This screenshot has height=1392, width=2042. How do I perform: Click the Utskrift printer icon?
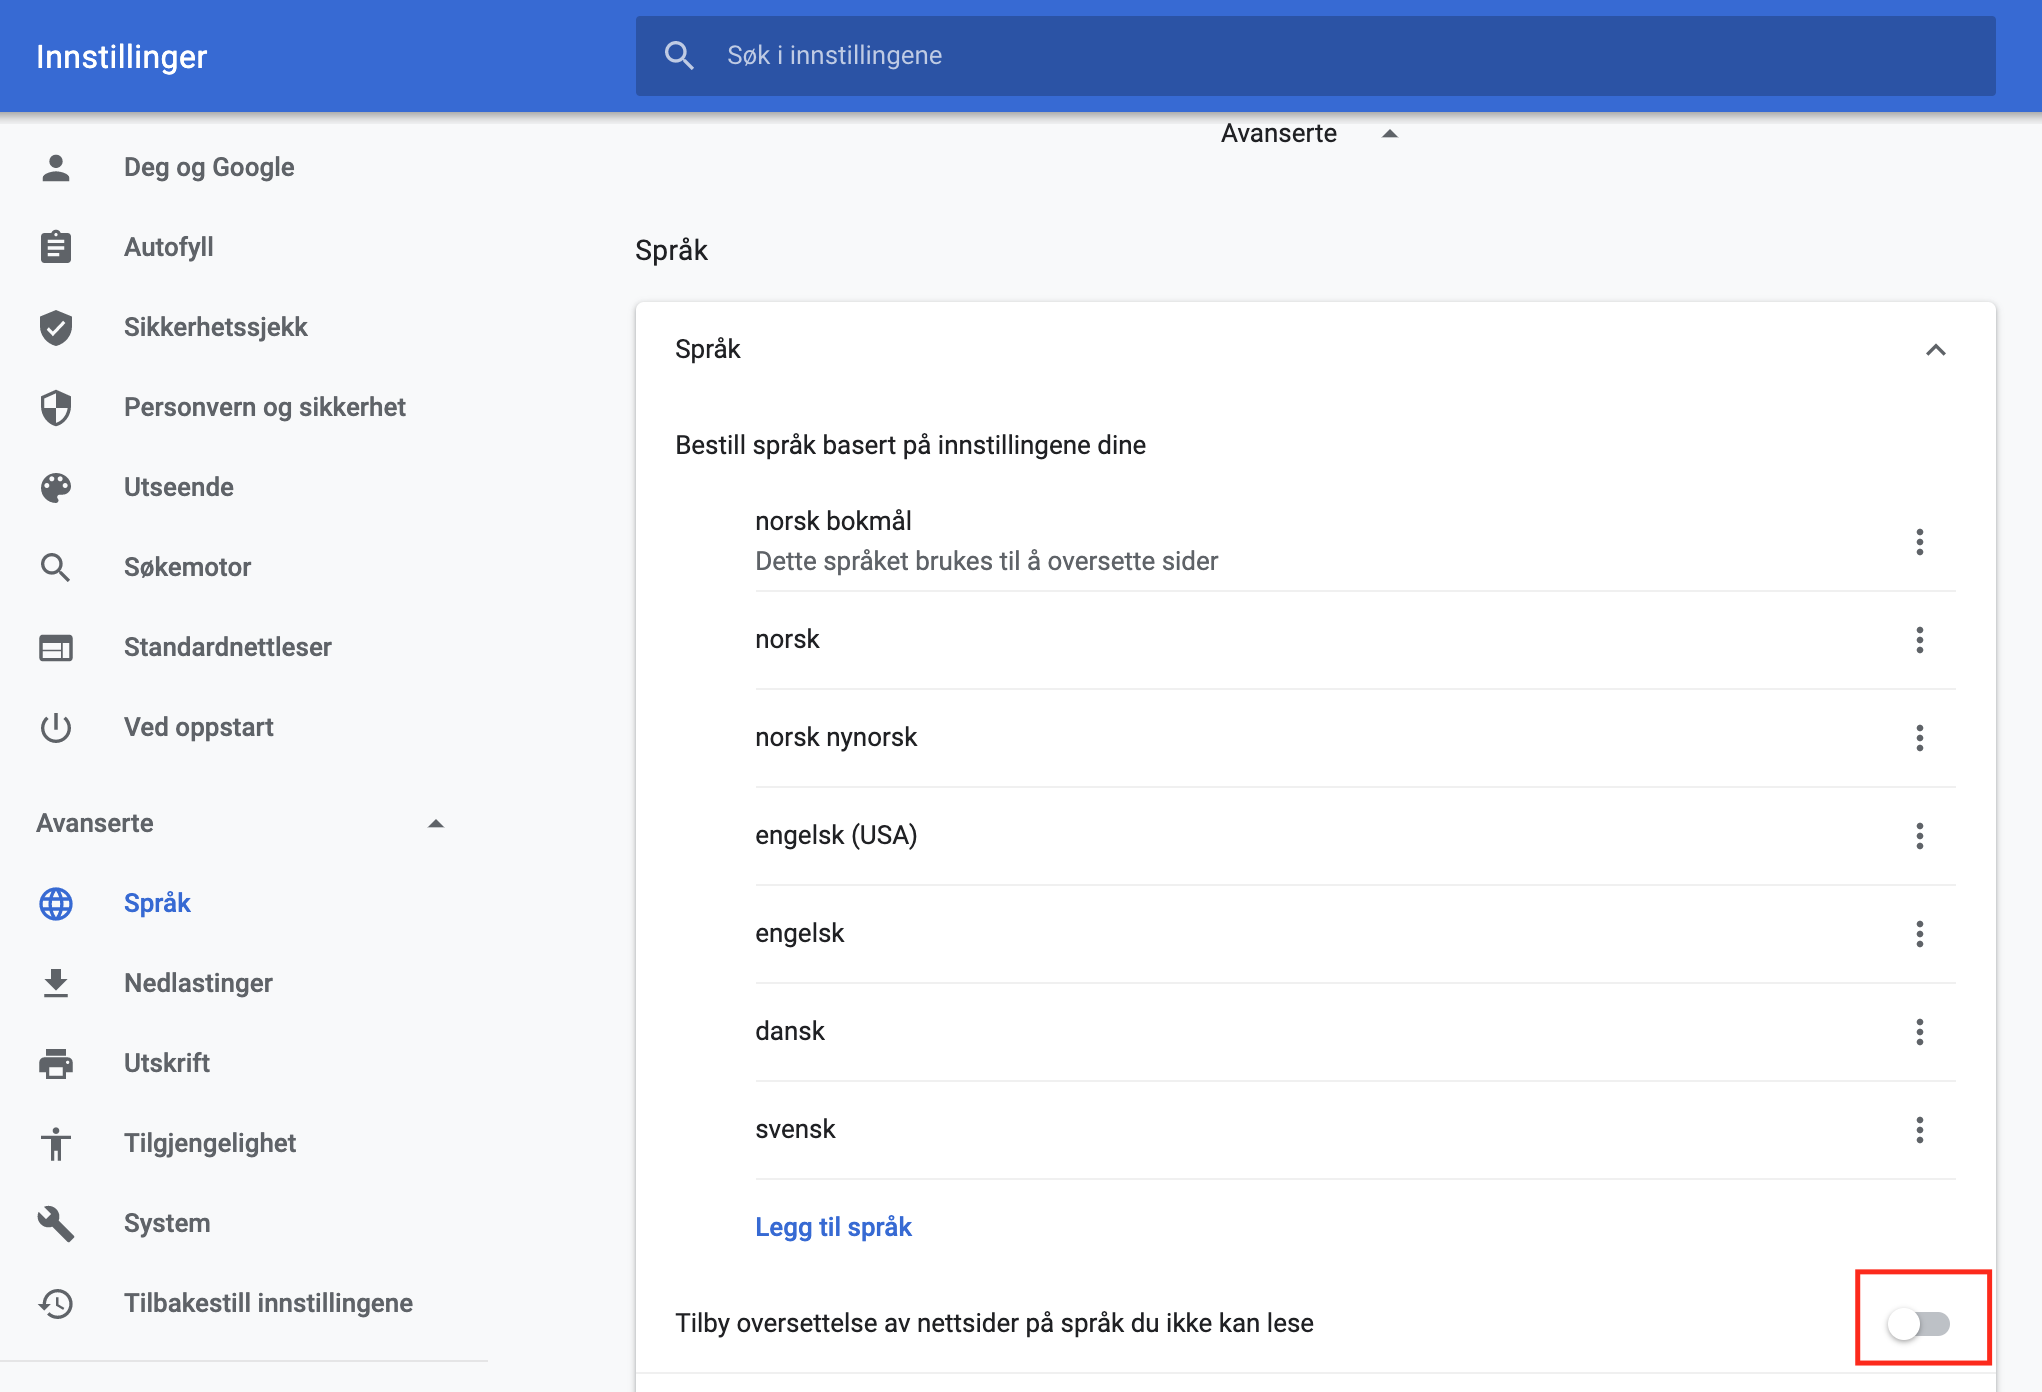point(56,1063)
